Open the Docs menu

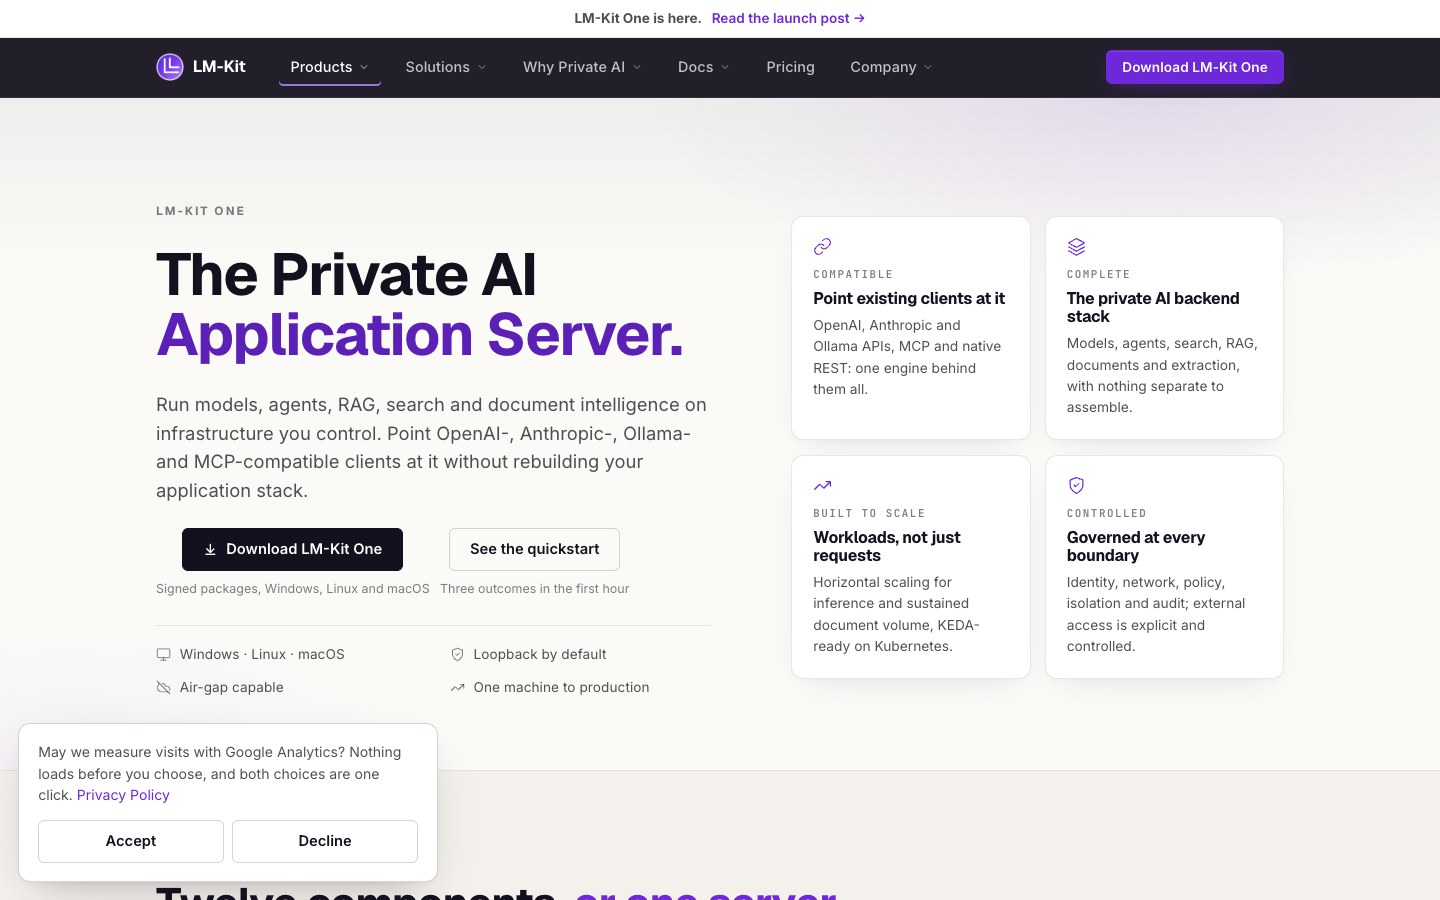(x=704, y=67)
